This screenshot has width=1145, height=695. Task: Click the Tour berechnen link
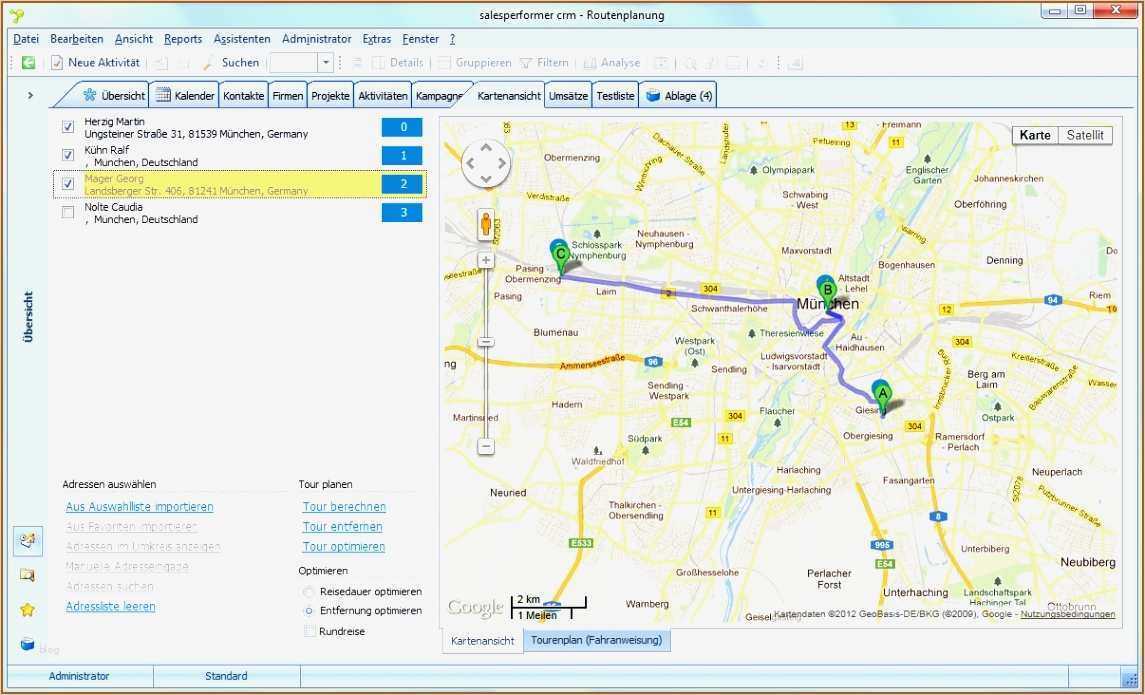point(344,507)
